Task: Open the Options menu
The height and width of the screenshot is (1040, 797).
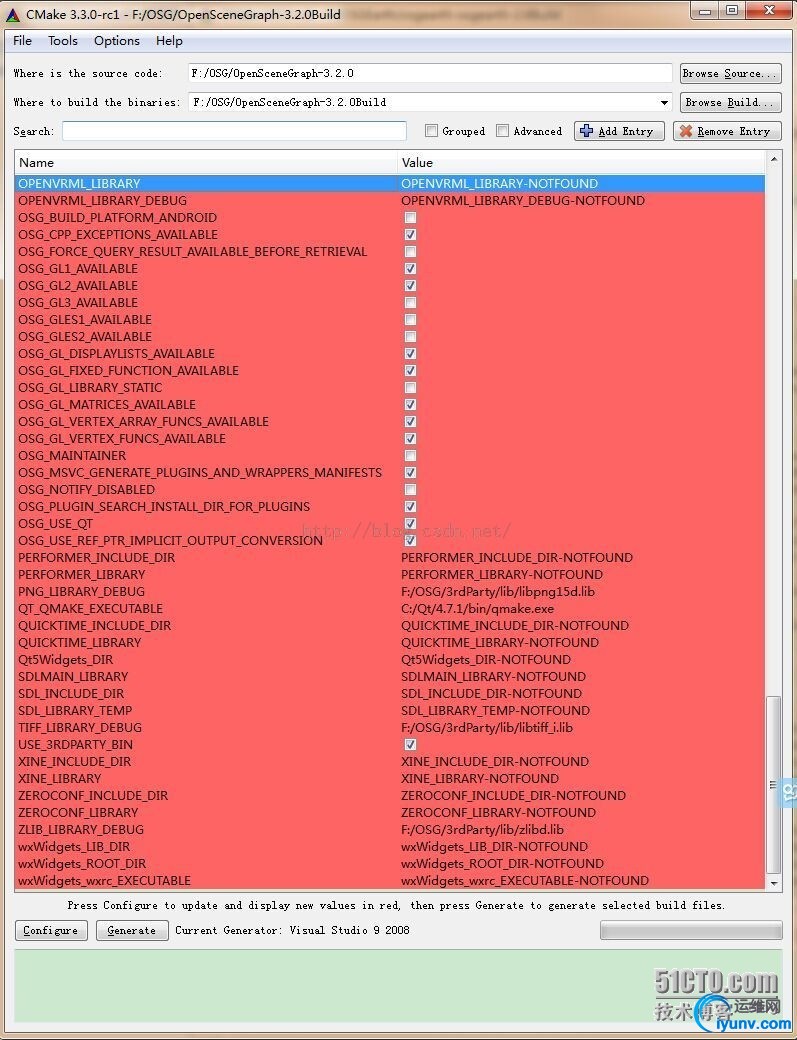Action: 117,40
